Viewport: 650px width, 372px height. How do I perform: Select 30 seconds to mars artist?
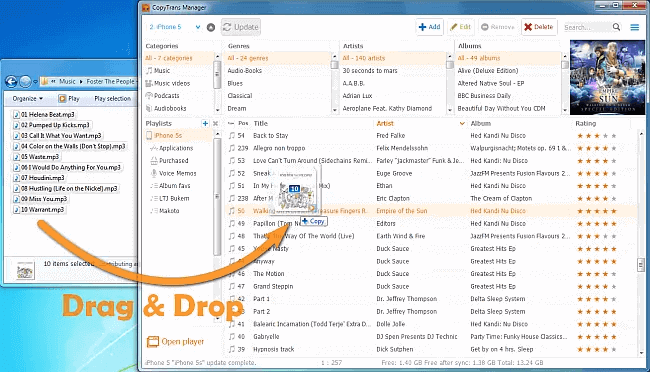pyautogui.click(x=370, y=71)
